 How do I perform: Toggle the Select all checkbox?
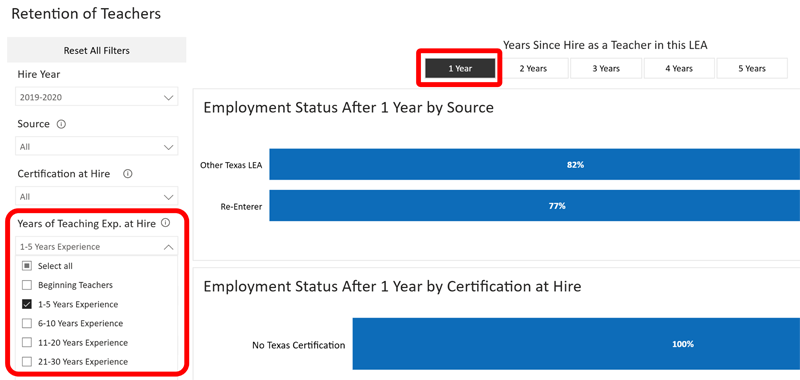pyautogui.click(x=27, y=266)
